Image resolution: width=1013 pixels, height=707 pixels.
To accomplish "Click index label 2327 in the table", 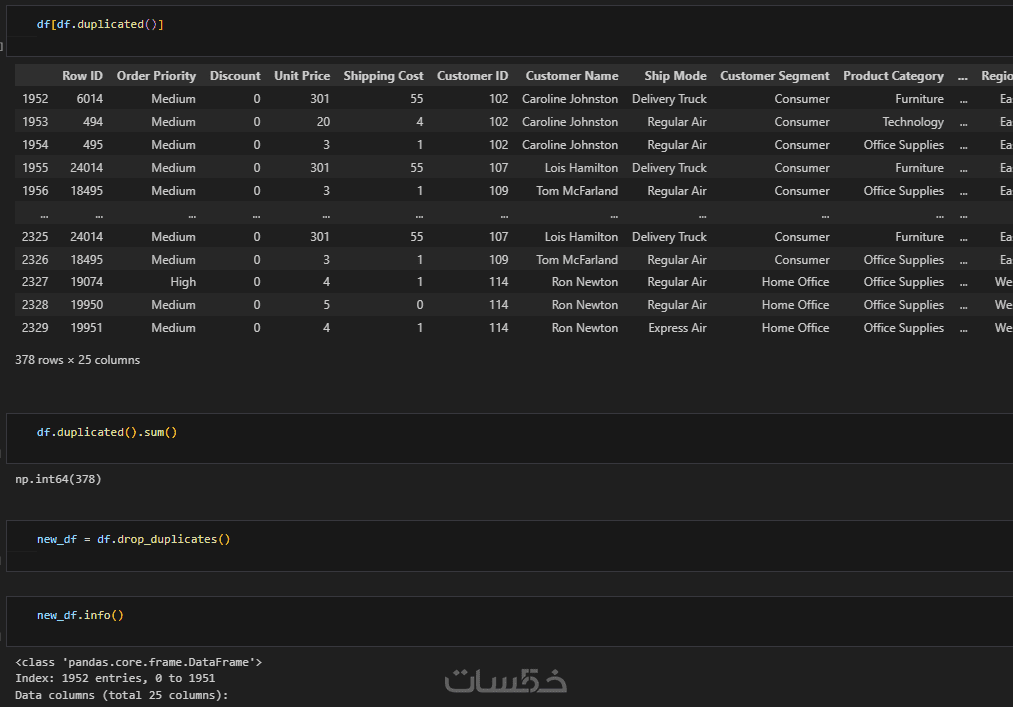I will (35, 282).
